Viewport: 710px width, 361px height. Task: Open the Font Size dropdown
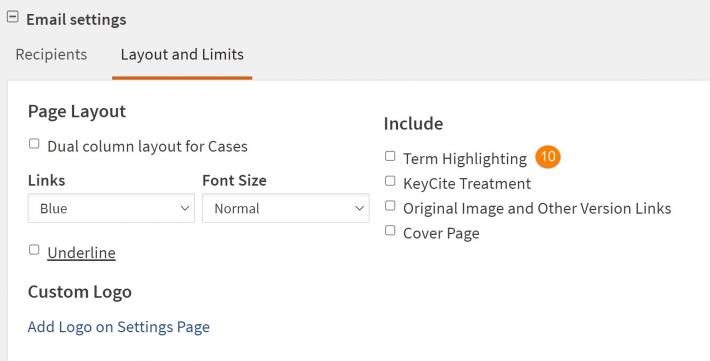(x=286, y=208)
